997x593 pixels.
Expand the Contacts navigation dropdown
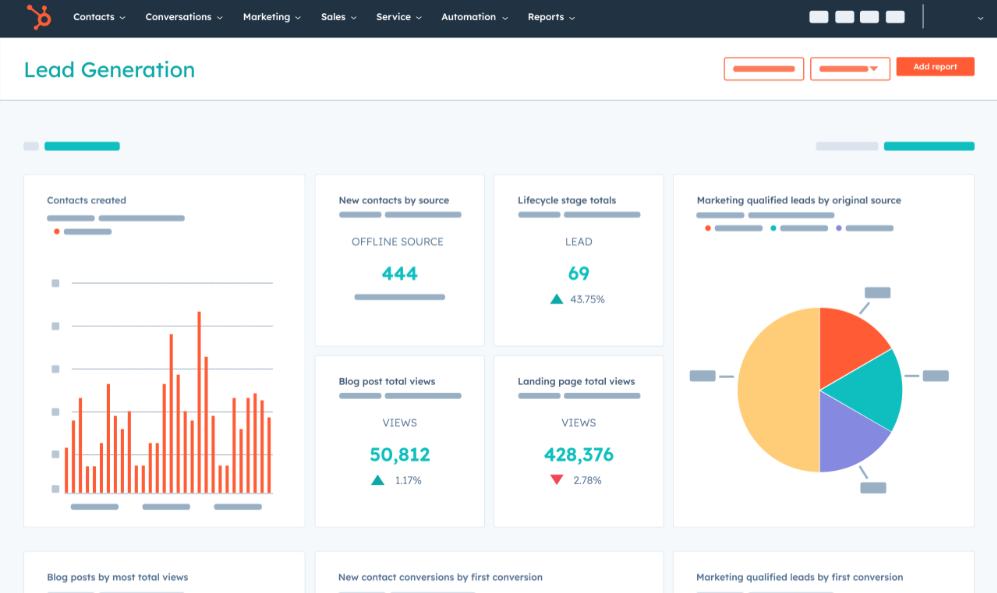tap(99, 17)
